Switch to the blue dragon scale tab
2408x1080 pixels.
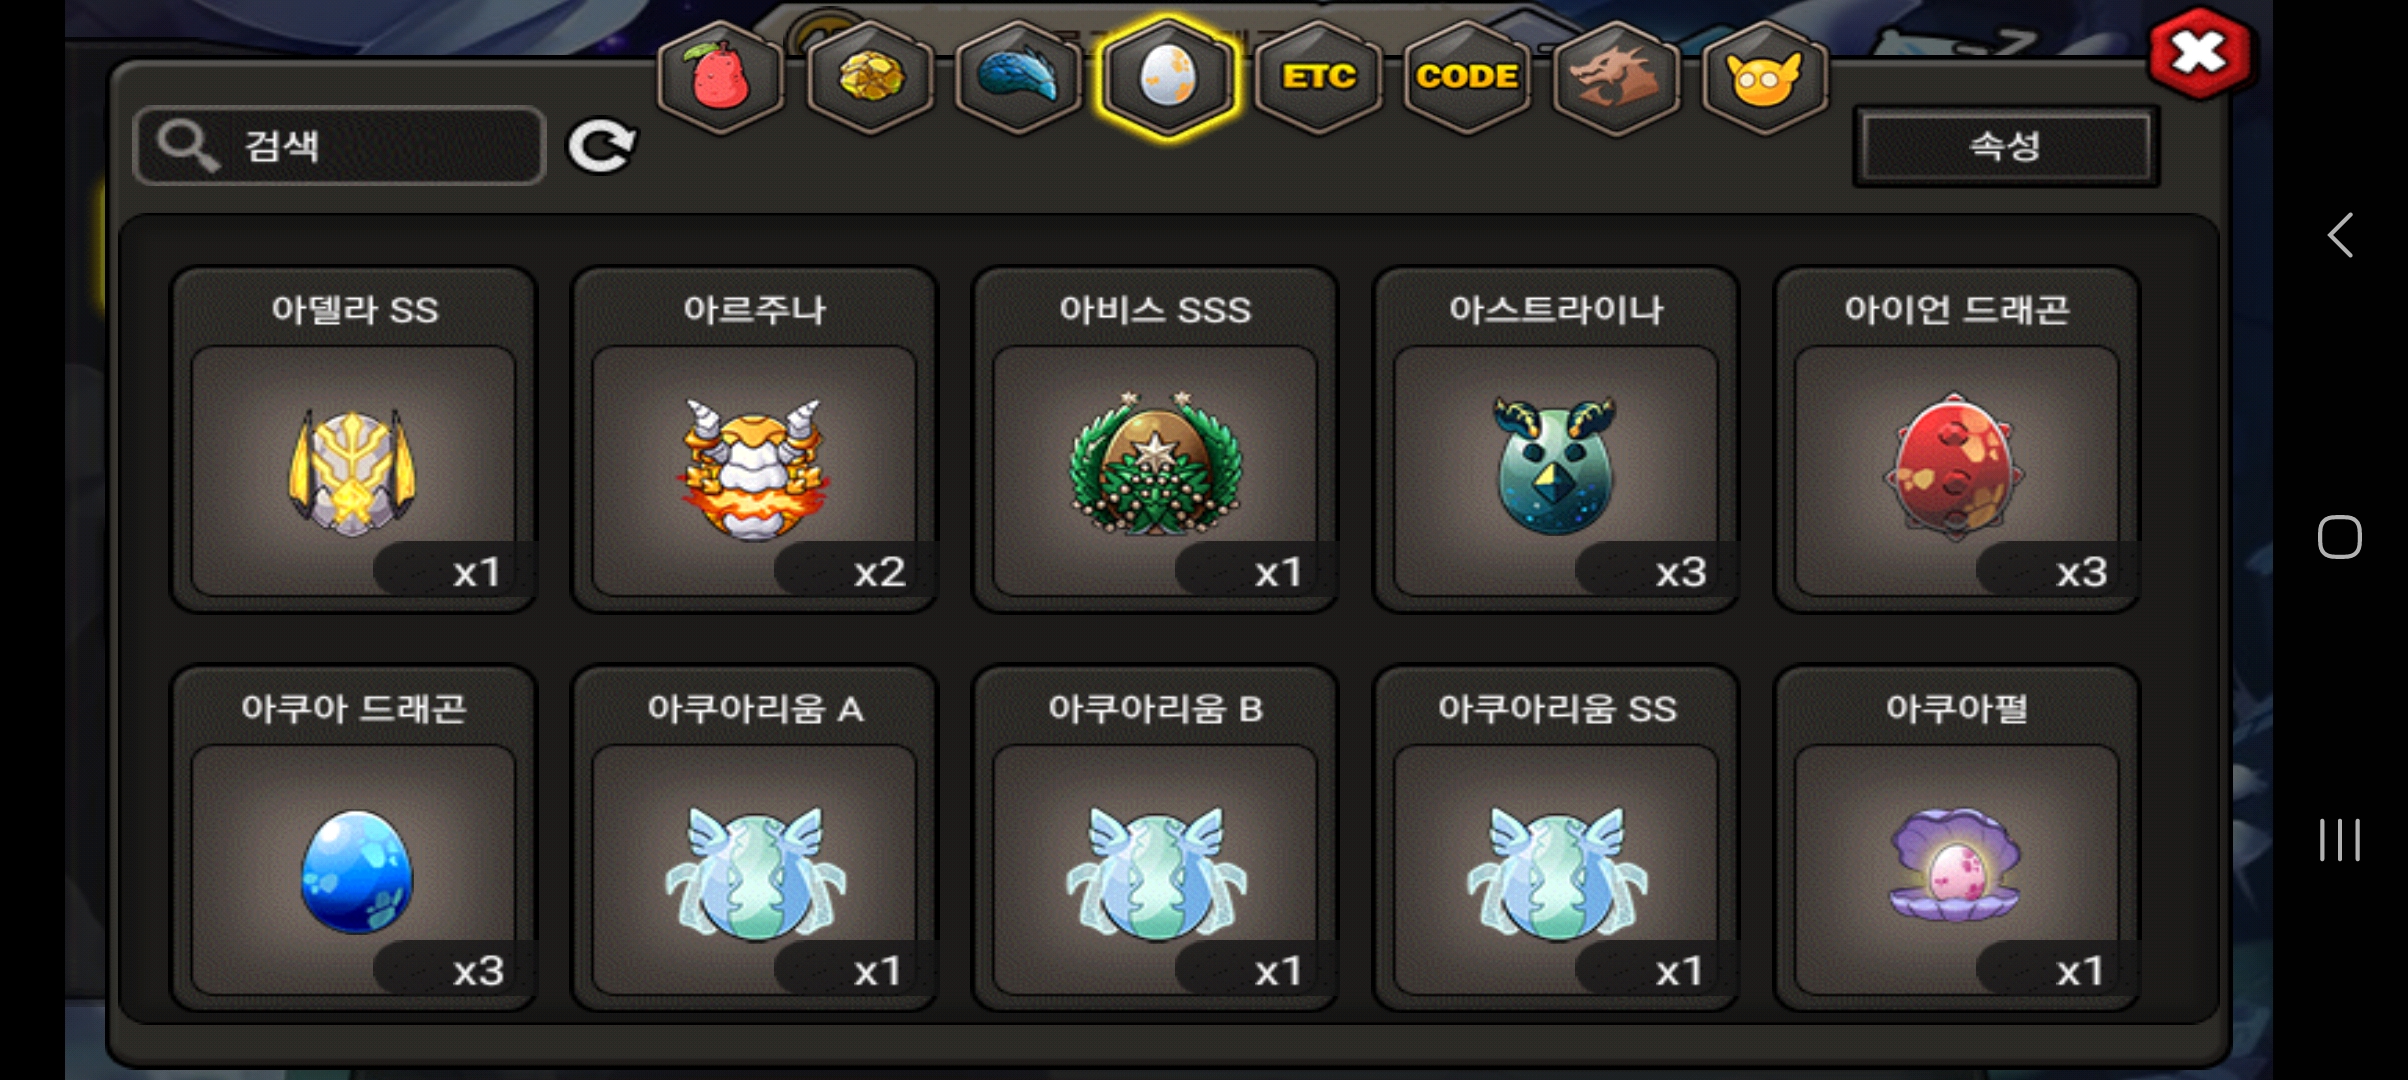[1018, 77]
